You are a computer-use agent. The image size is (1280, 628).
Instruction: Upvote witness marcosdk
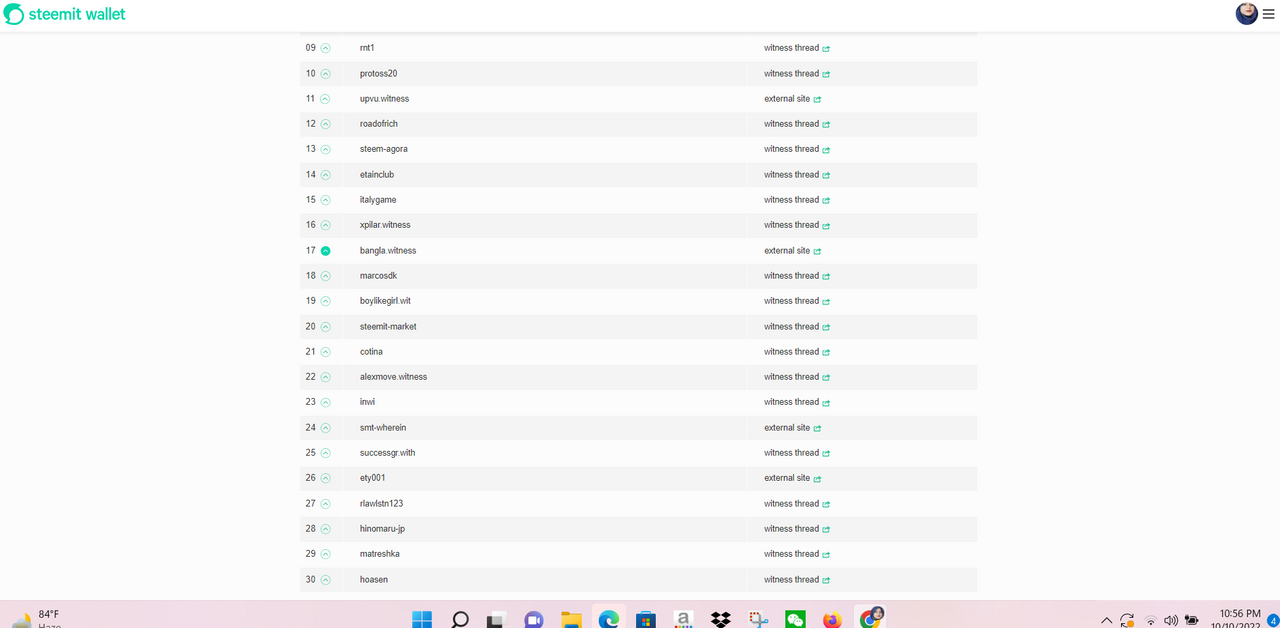click(325, 276)
